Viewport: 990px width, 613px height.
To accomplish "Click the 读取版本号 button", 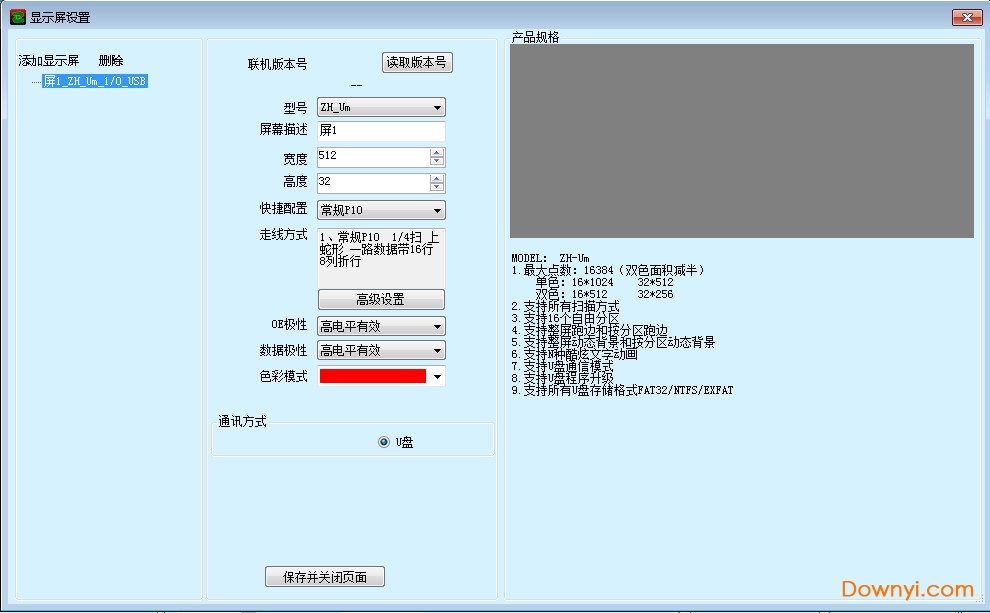I will click(x=417, y=63).
